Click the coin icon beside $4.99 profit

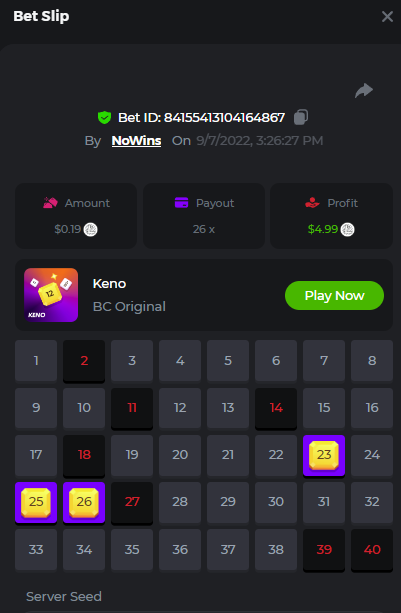click(x=347, y=229)
